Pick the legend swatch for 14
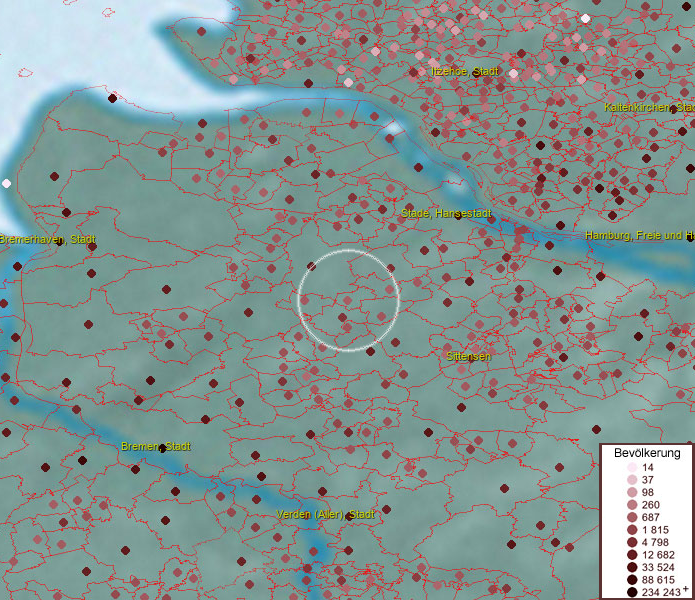This screenshot has width=695, height=600. tap(632, 468)
